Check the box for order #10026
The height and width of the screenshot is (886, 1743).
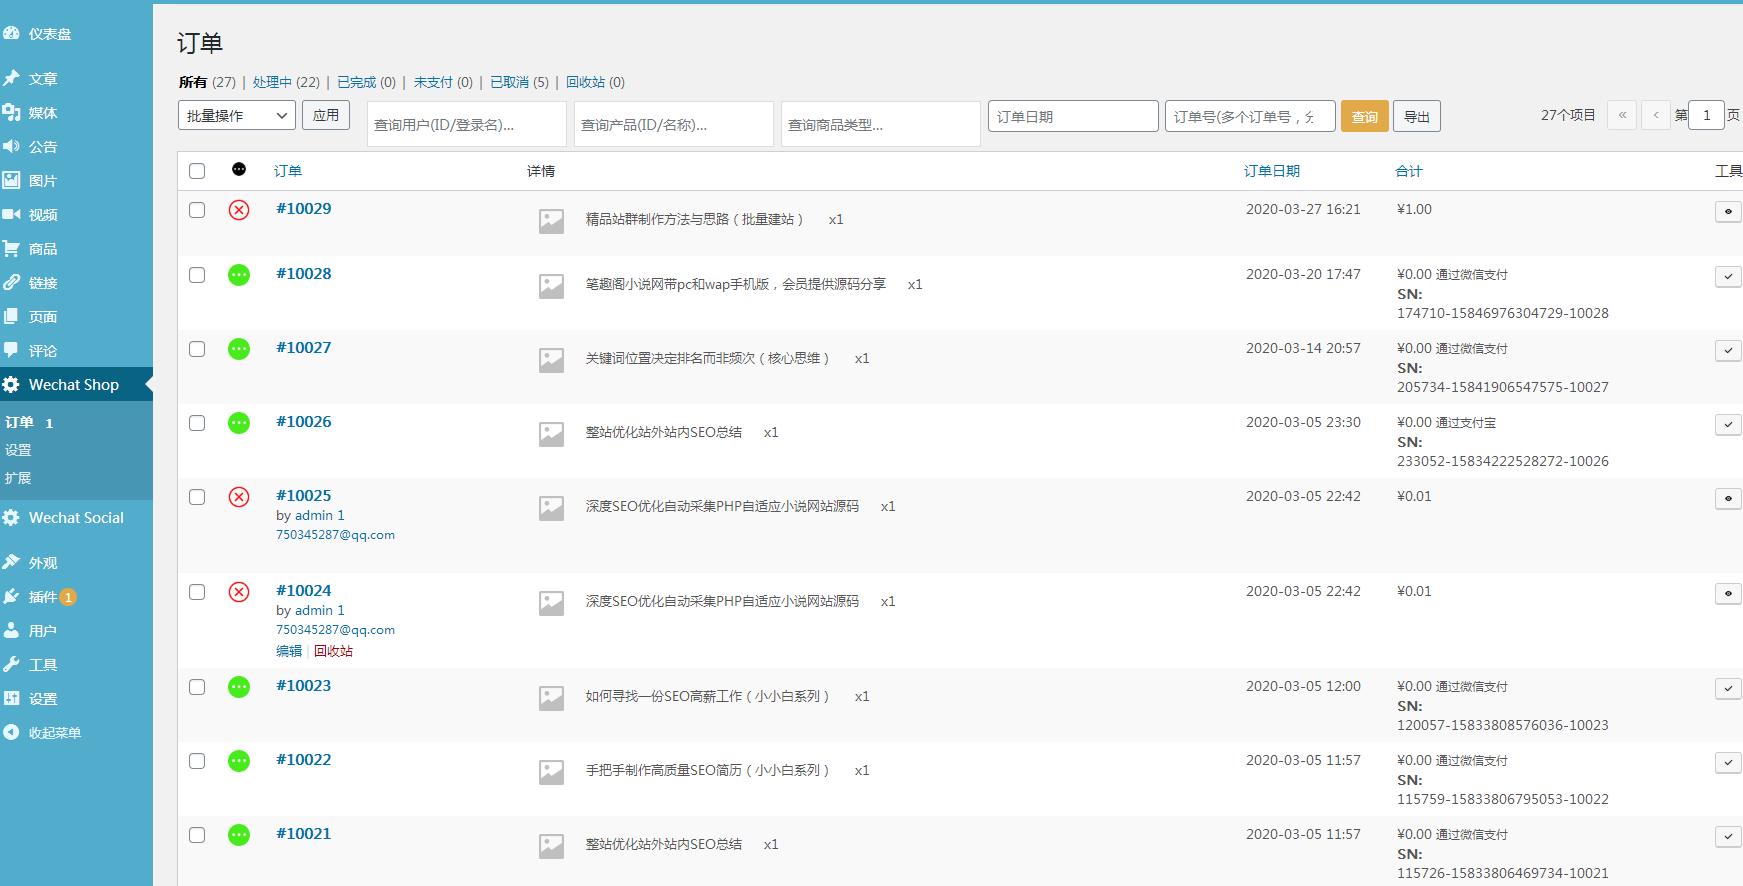[x=197, y=423]
